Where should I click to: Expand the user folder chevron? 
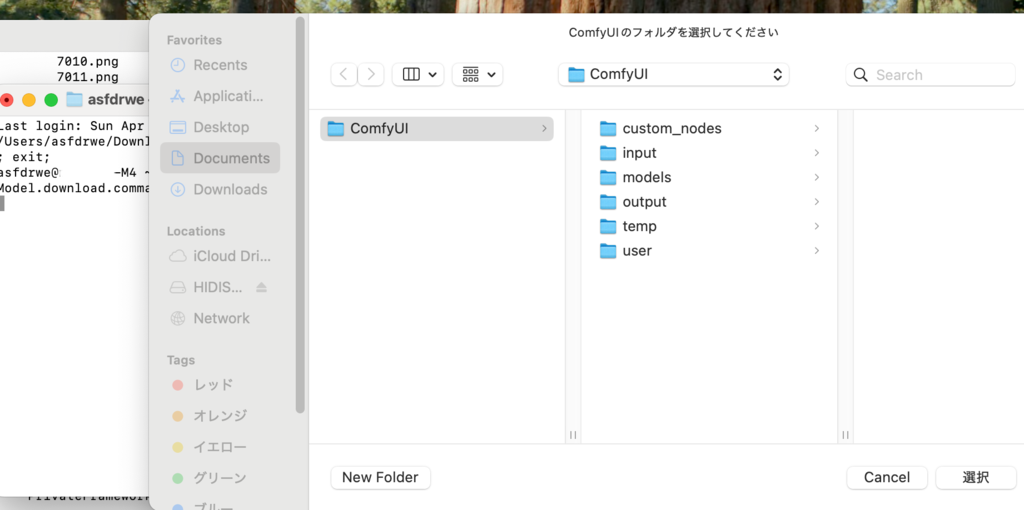[x=816, y=251]
